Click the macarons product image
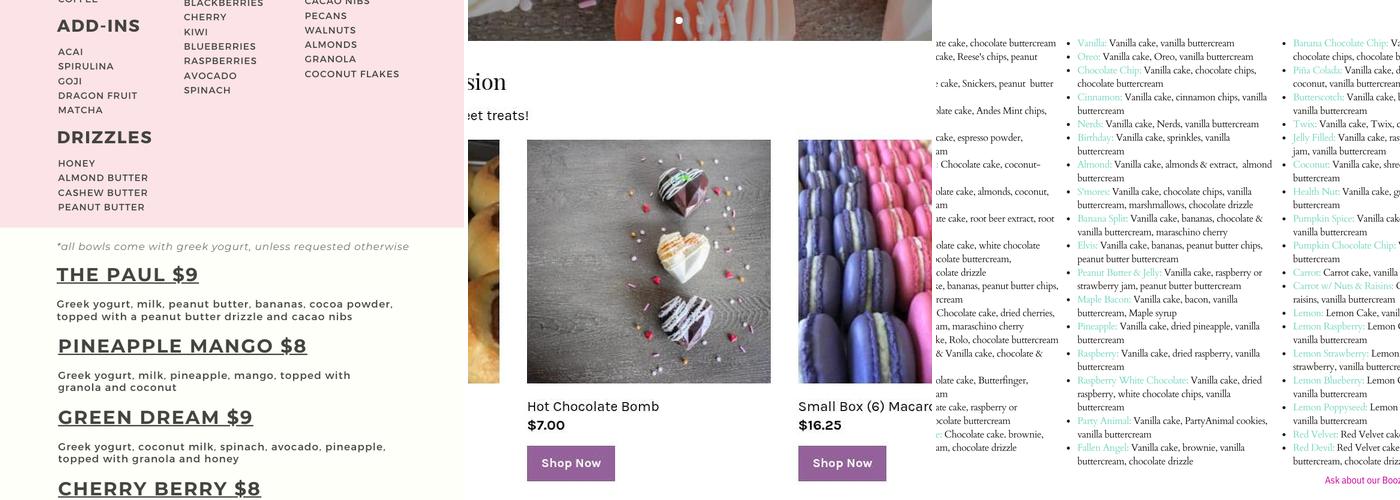The width and height of the screenshot is (1400, 500). [865, 261]
